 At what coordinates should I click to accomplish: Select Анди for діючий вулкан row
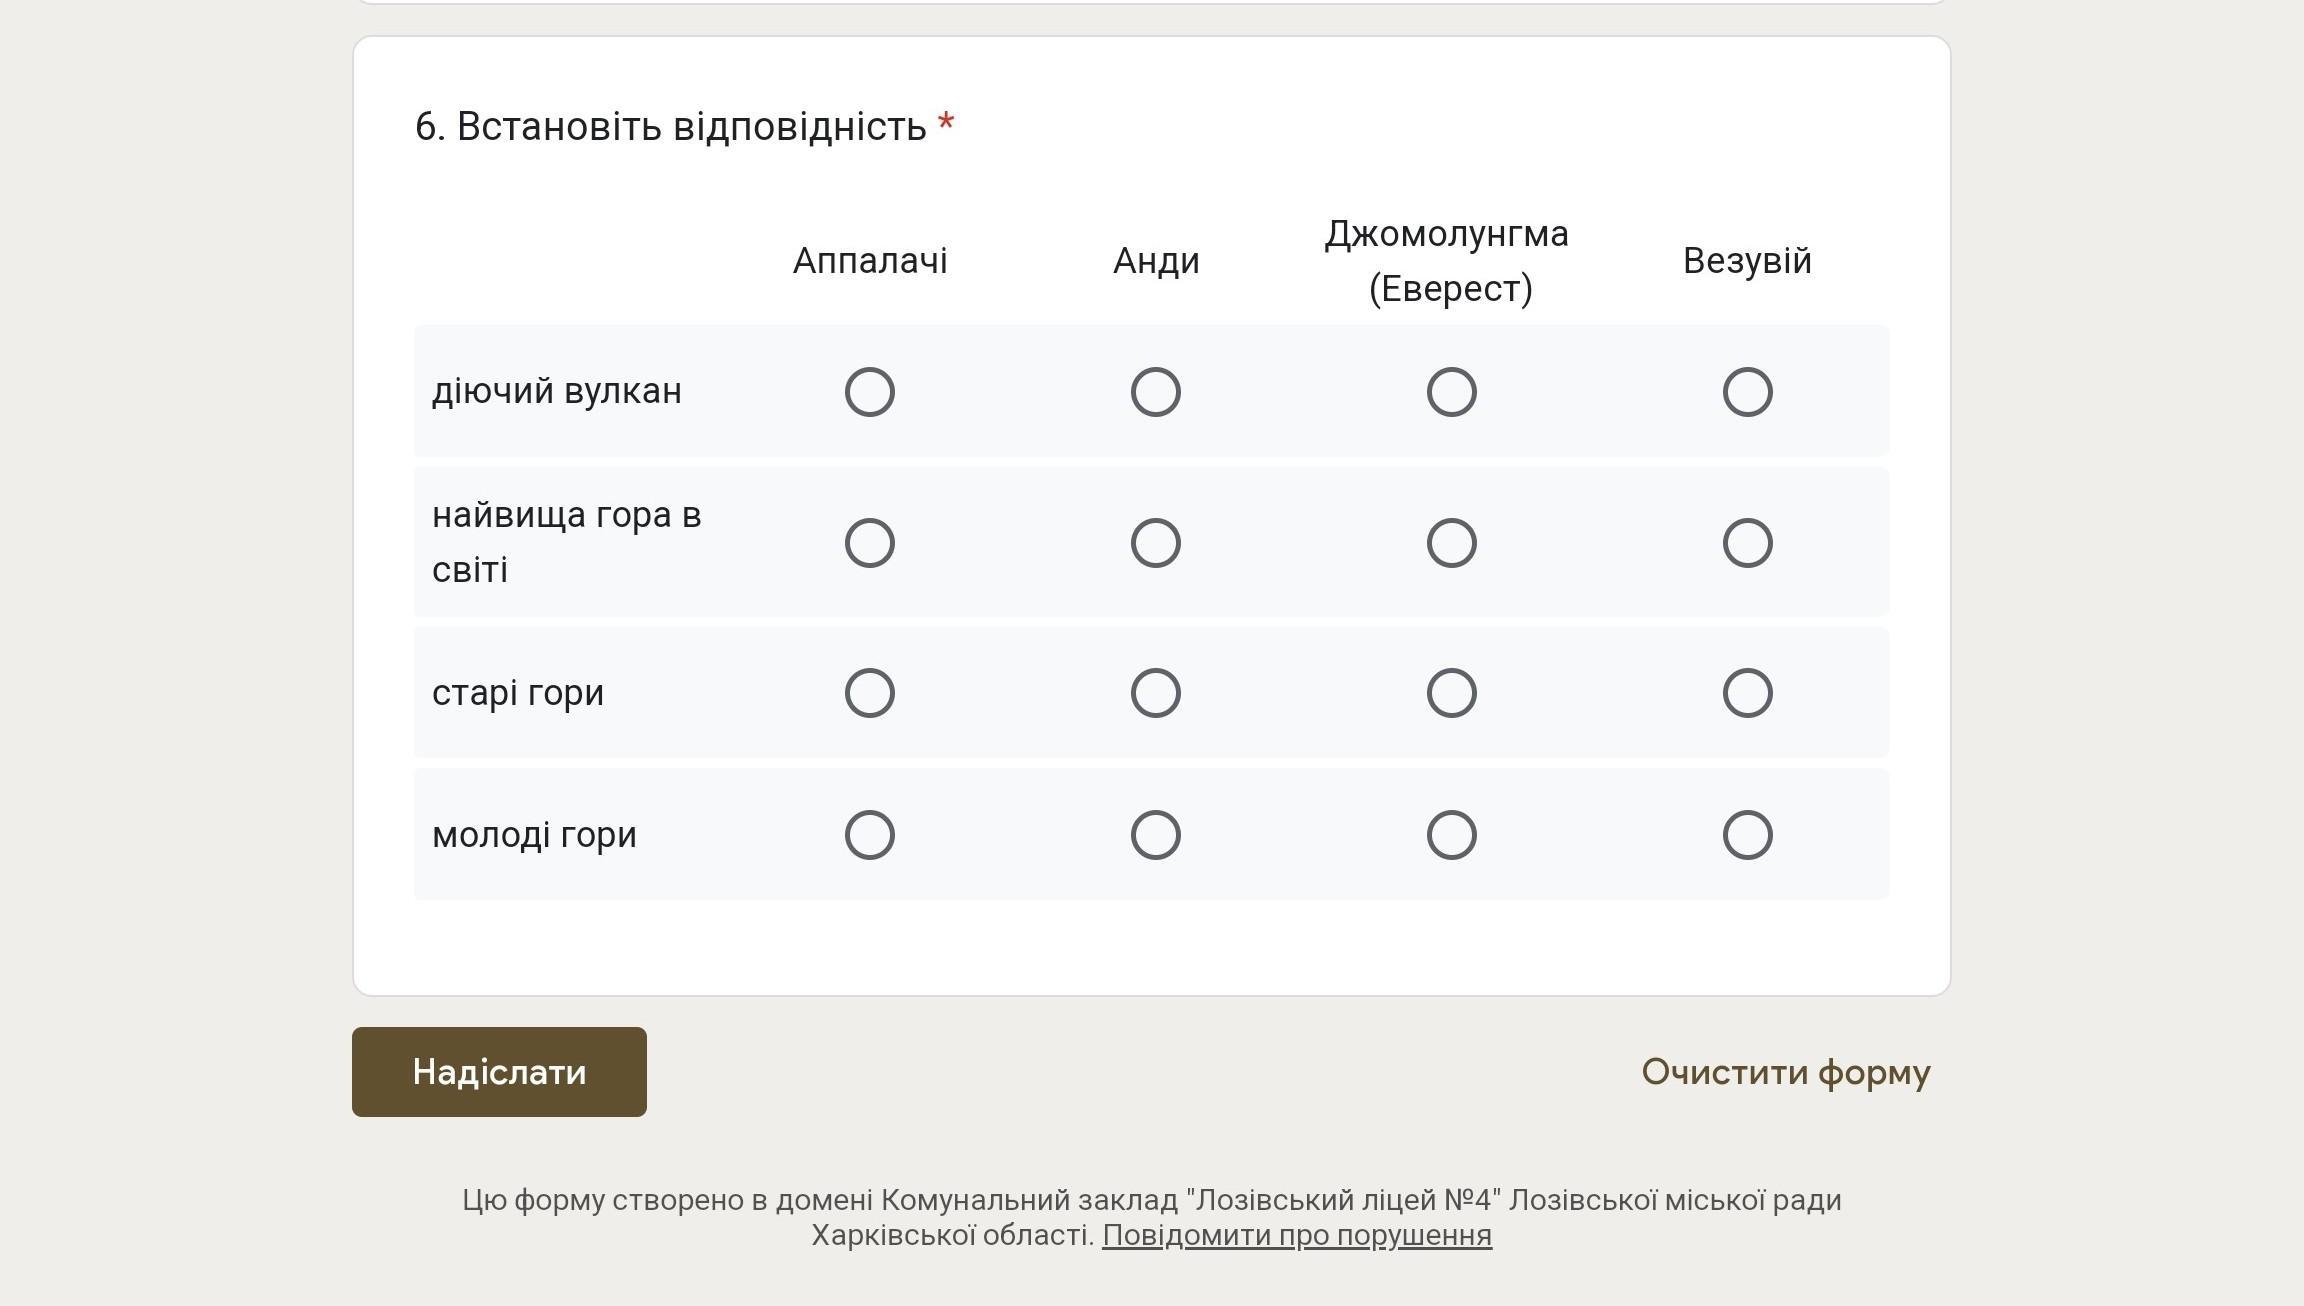point(1155,392)
